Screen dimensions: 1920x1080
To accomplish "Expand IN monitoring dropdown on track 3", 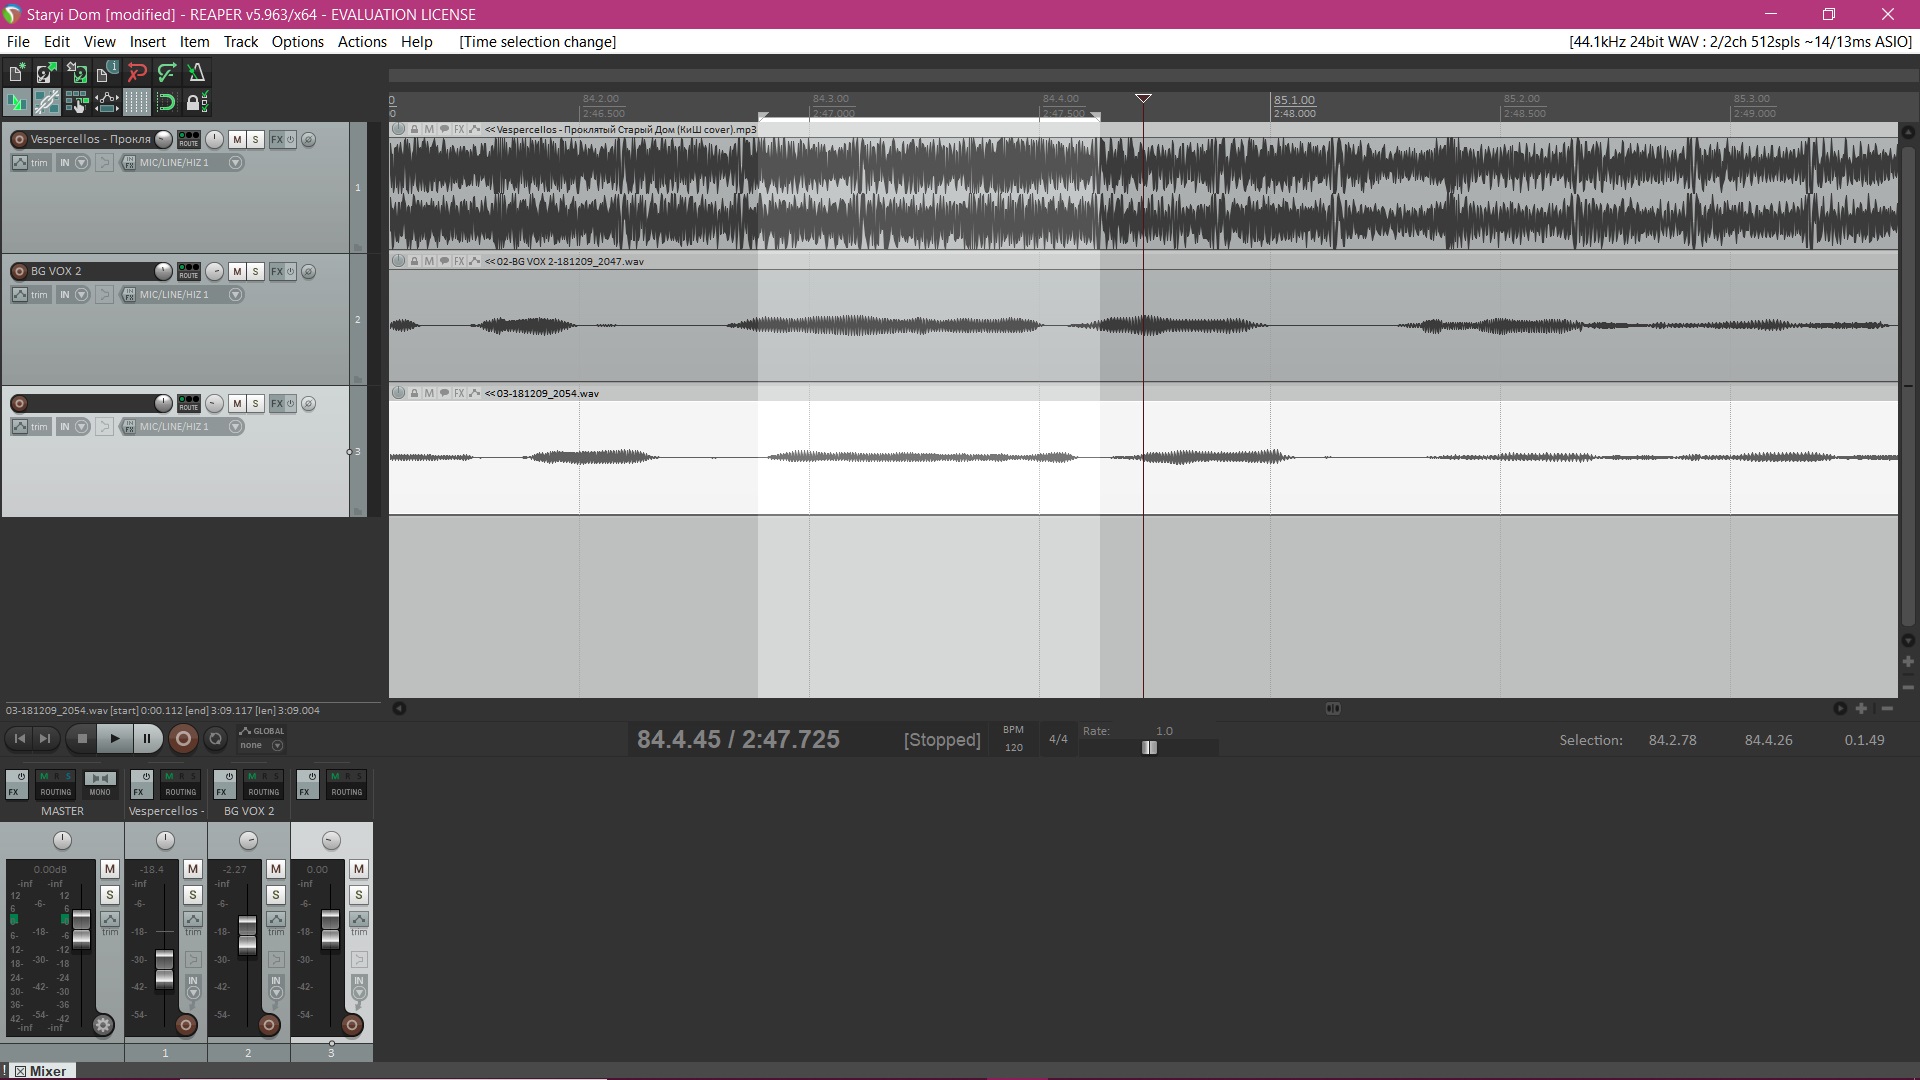I will tap(82, 427).
